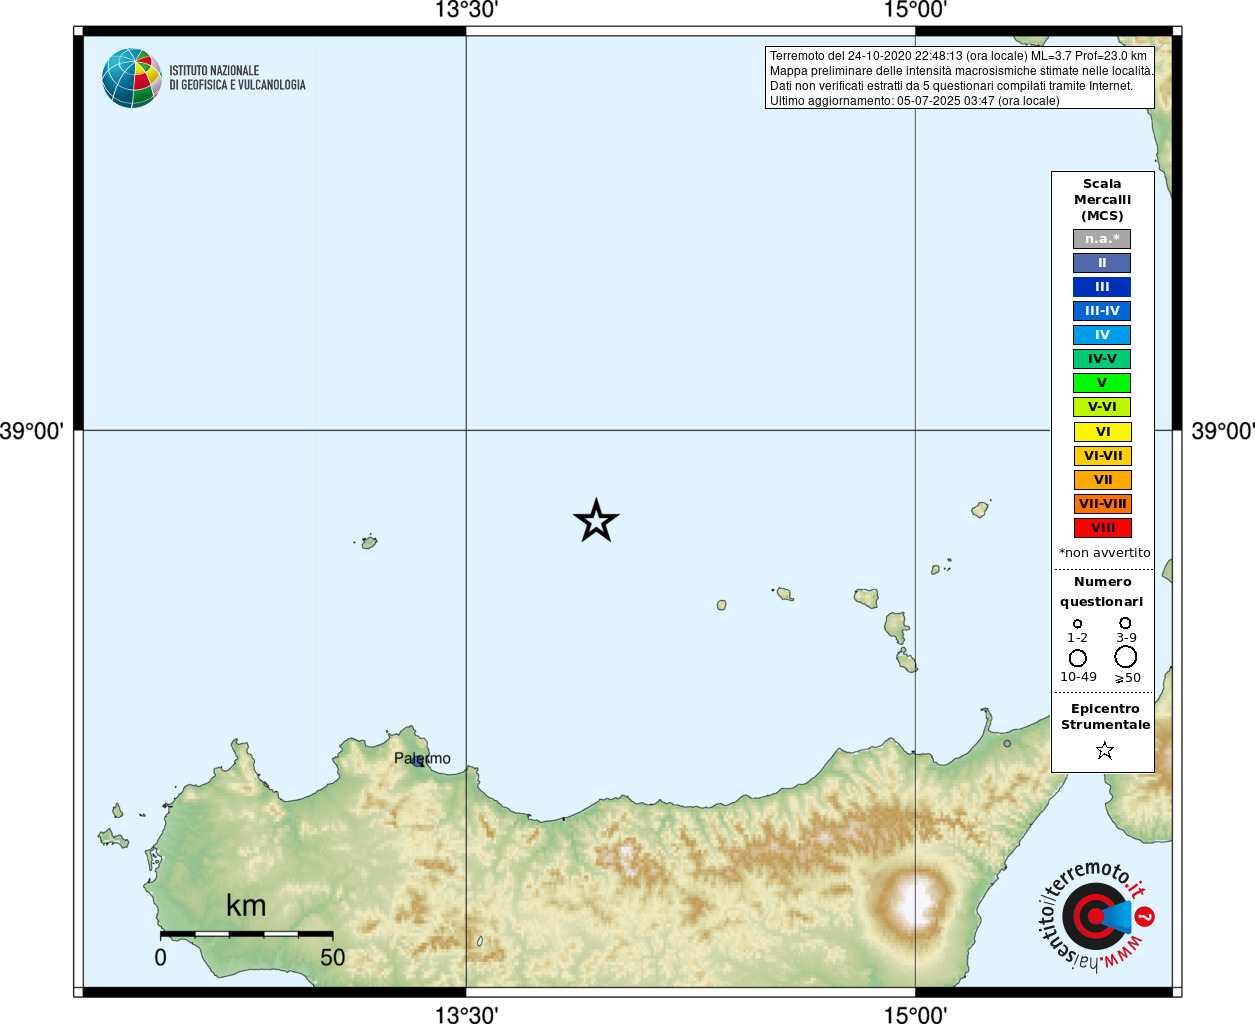The height and width of the screenshot is (1024, 1255).
Task: Select the green V swatch
Action: pyautogui.click(x=1102, y=383)
